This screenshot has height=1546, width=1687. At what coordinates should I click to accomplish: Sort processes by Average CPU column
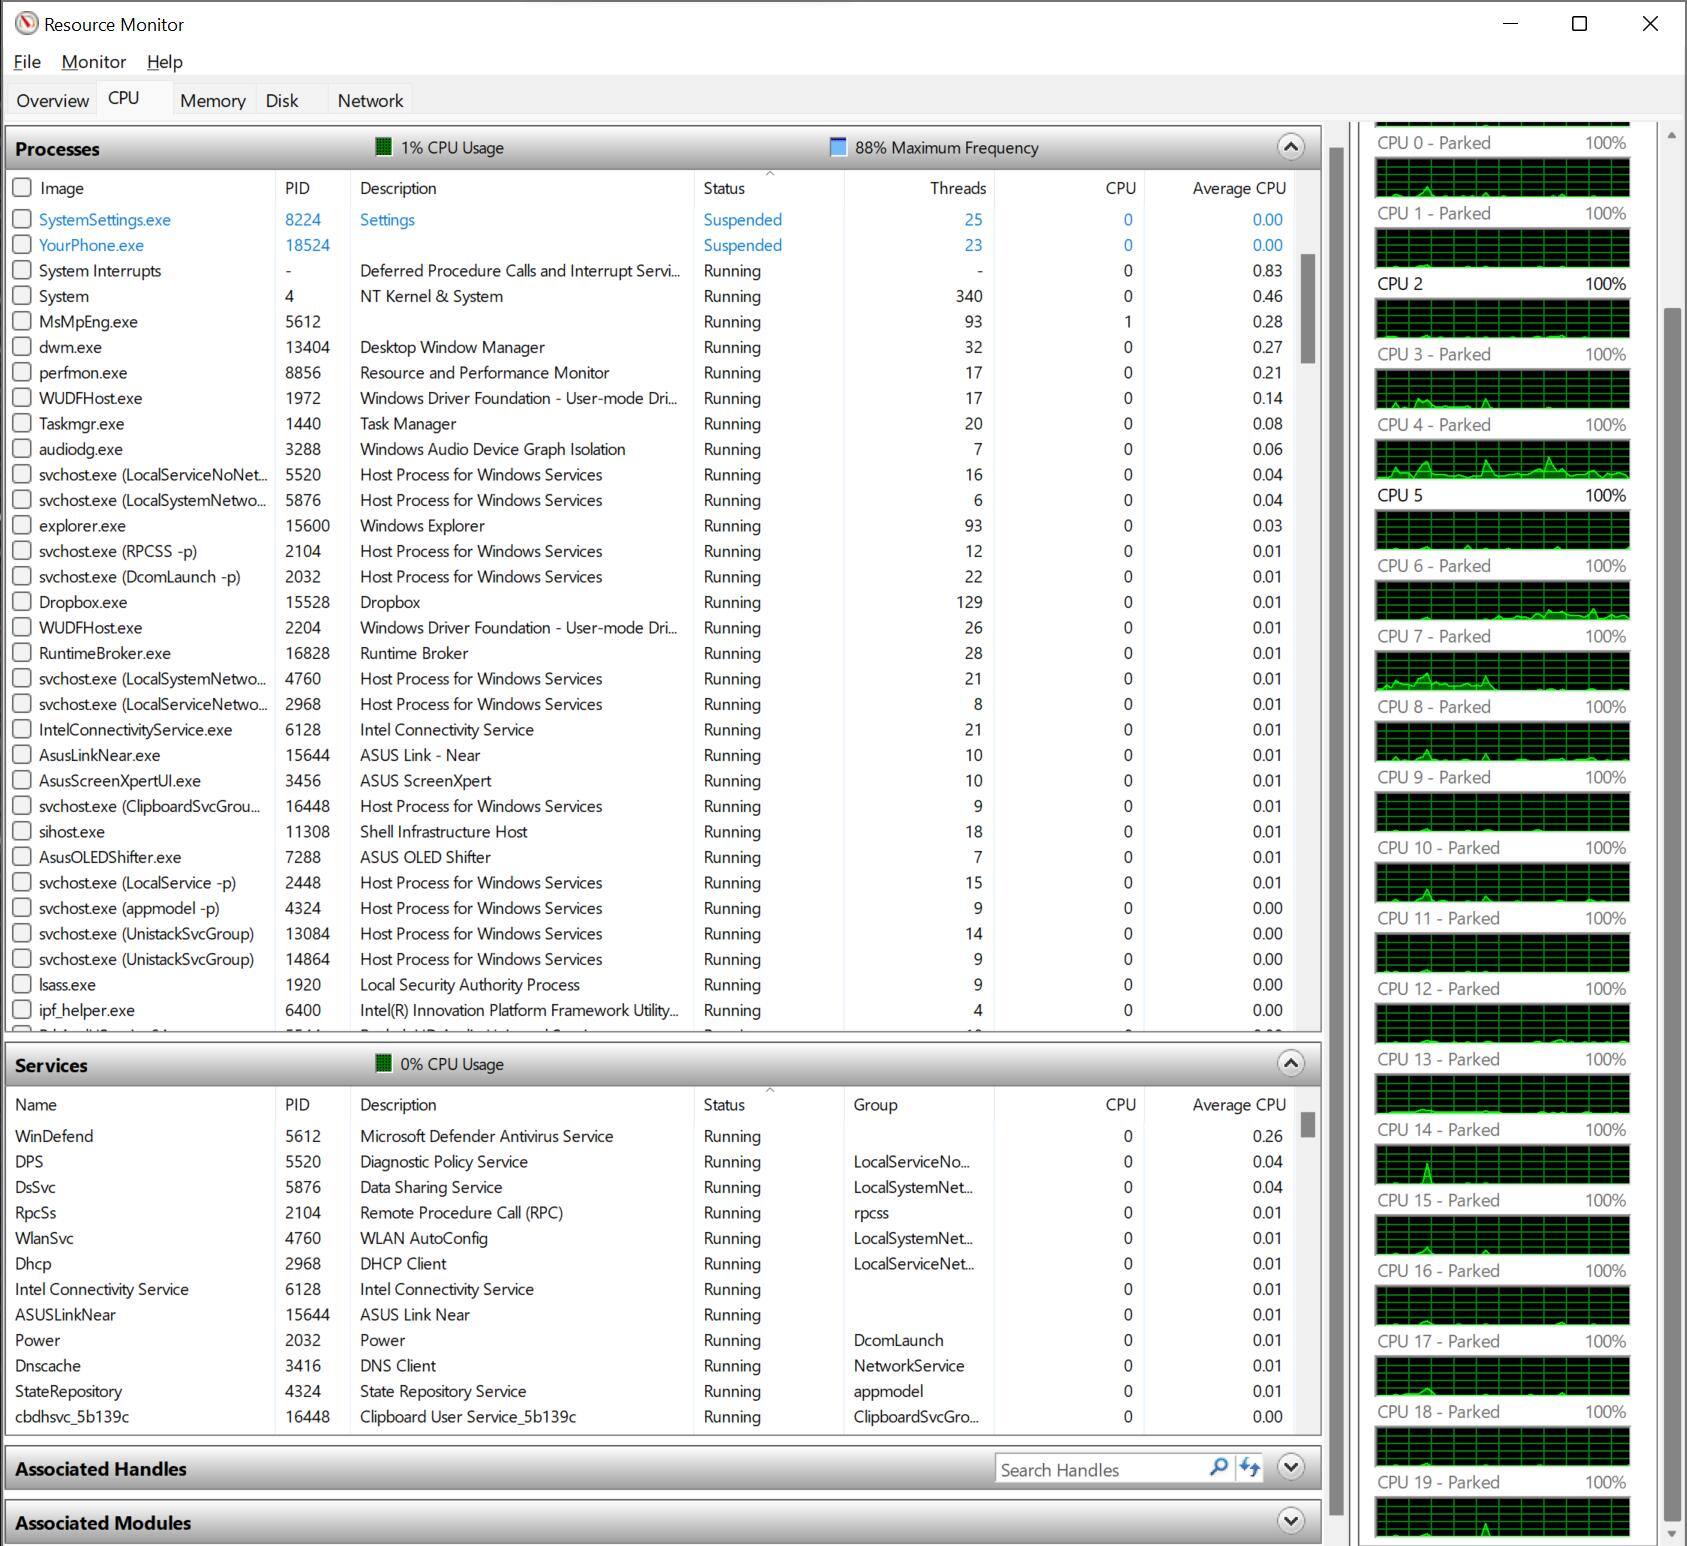pos(1238,188)
